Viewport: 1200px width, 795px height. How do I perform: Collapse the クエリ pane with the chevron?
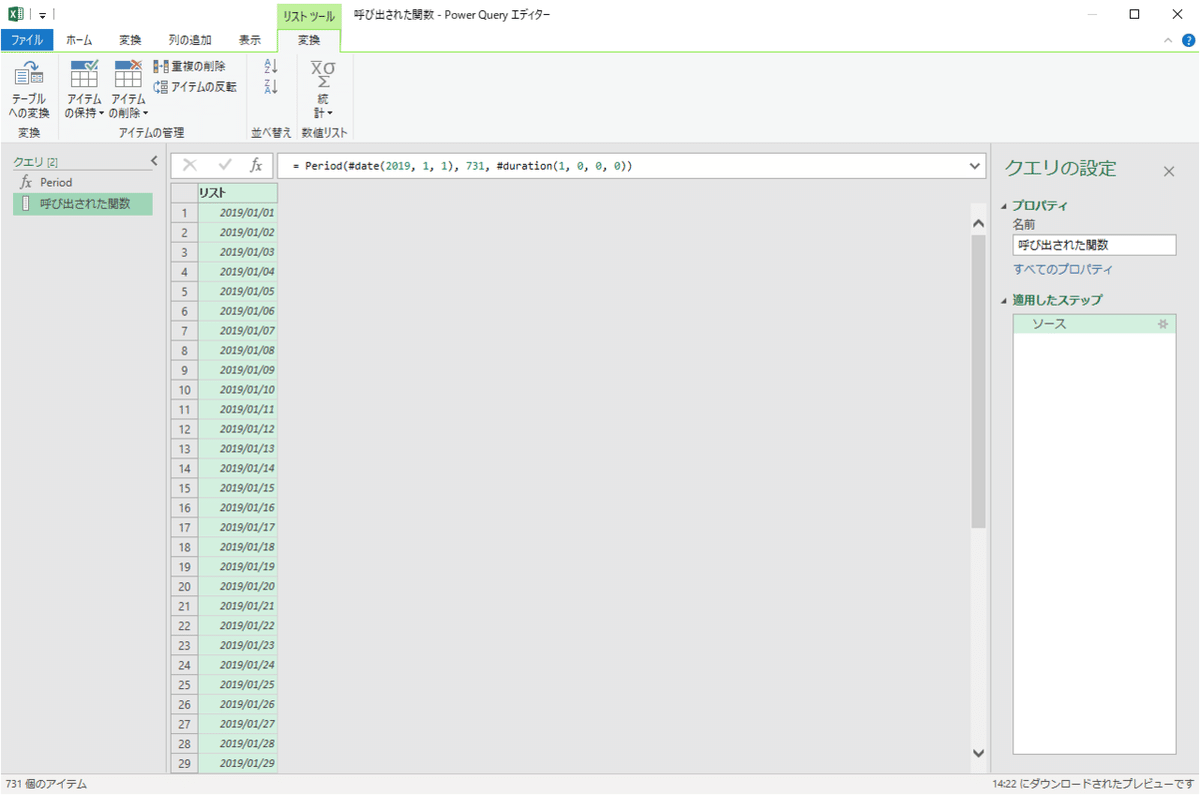154,160
